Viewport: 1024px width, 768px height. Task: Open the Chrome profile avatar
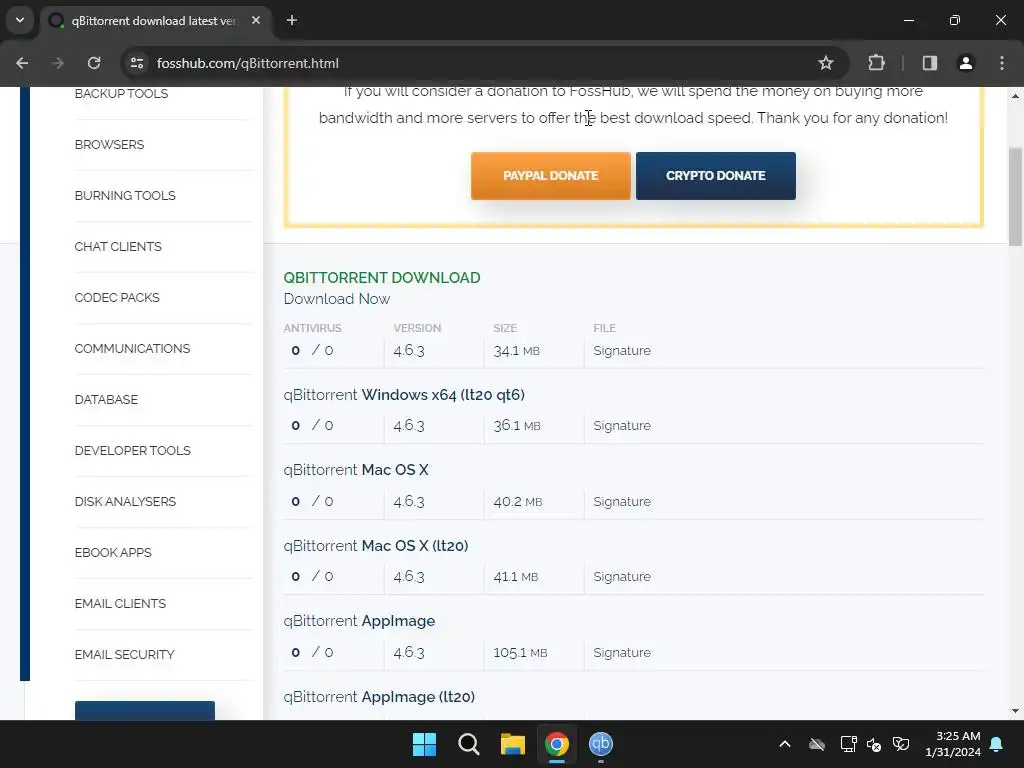tap(966, 63)
